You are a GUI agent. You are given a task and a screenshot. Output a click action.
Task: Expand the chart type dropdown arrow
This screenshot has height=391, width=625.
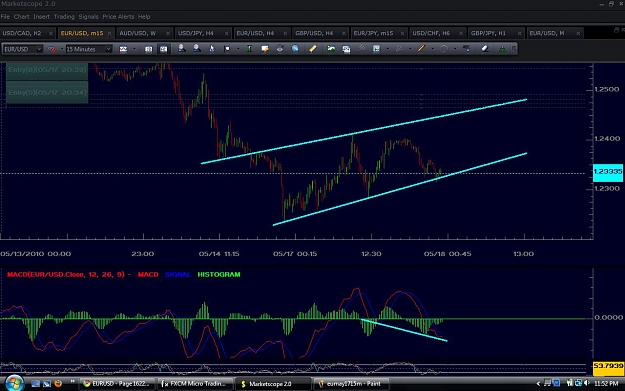[x=134, y=49]
